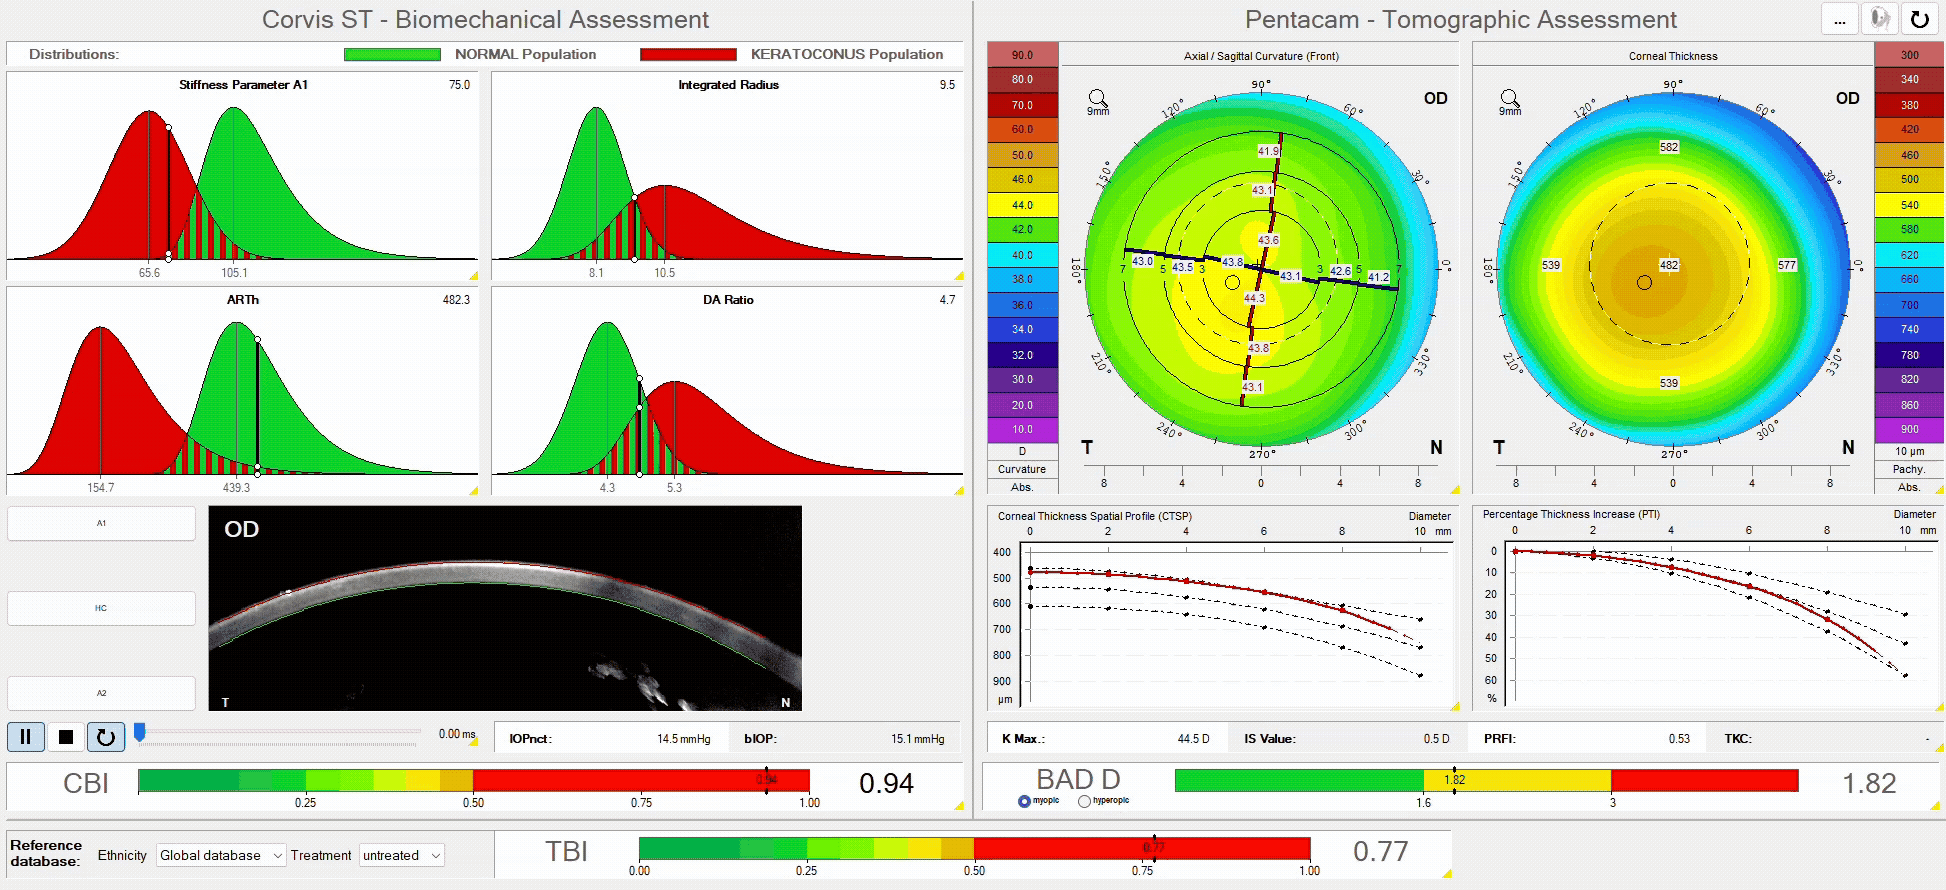1946x890 pixels.
Task: Click the CBI score color bar
Action: [x=473, y=781]
